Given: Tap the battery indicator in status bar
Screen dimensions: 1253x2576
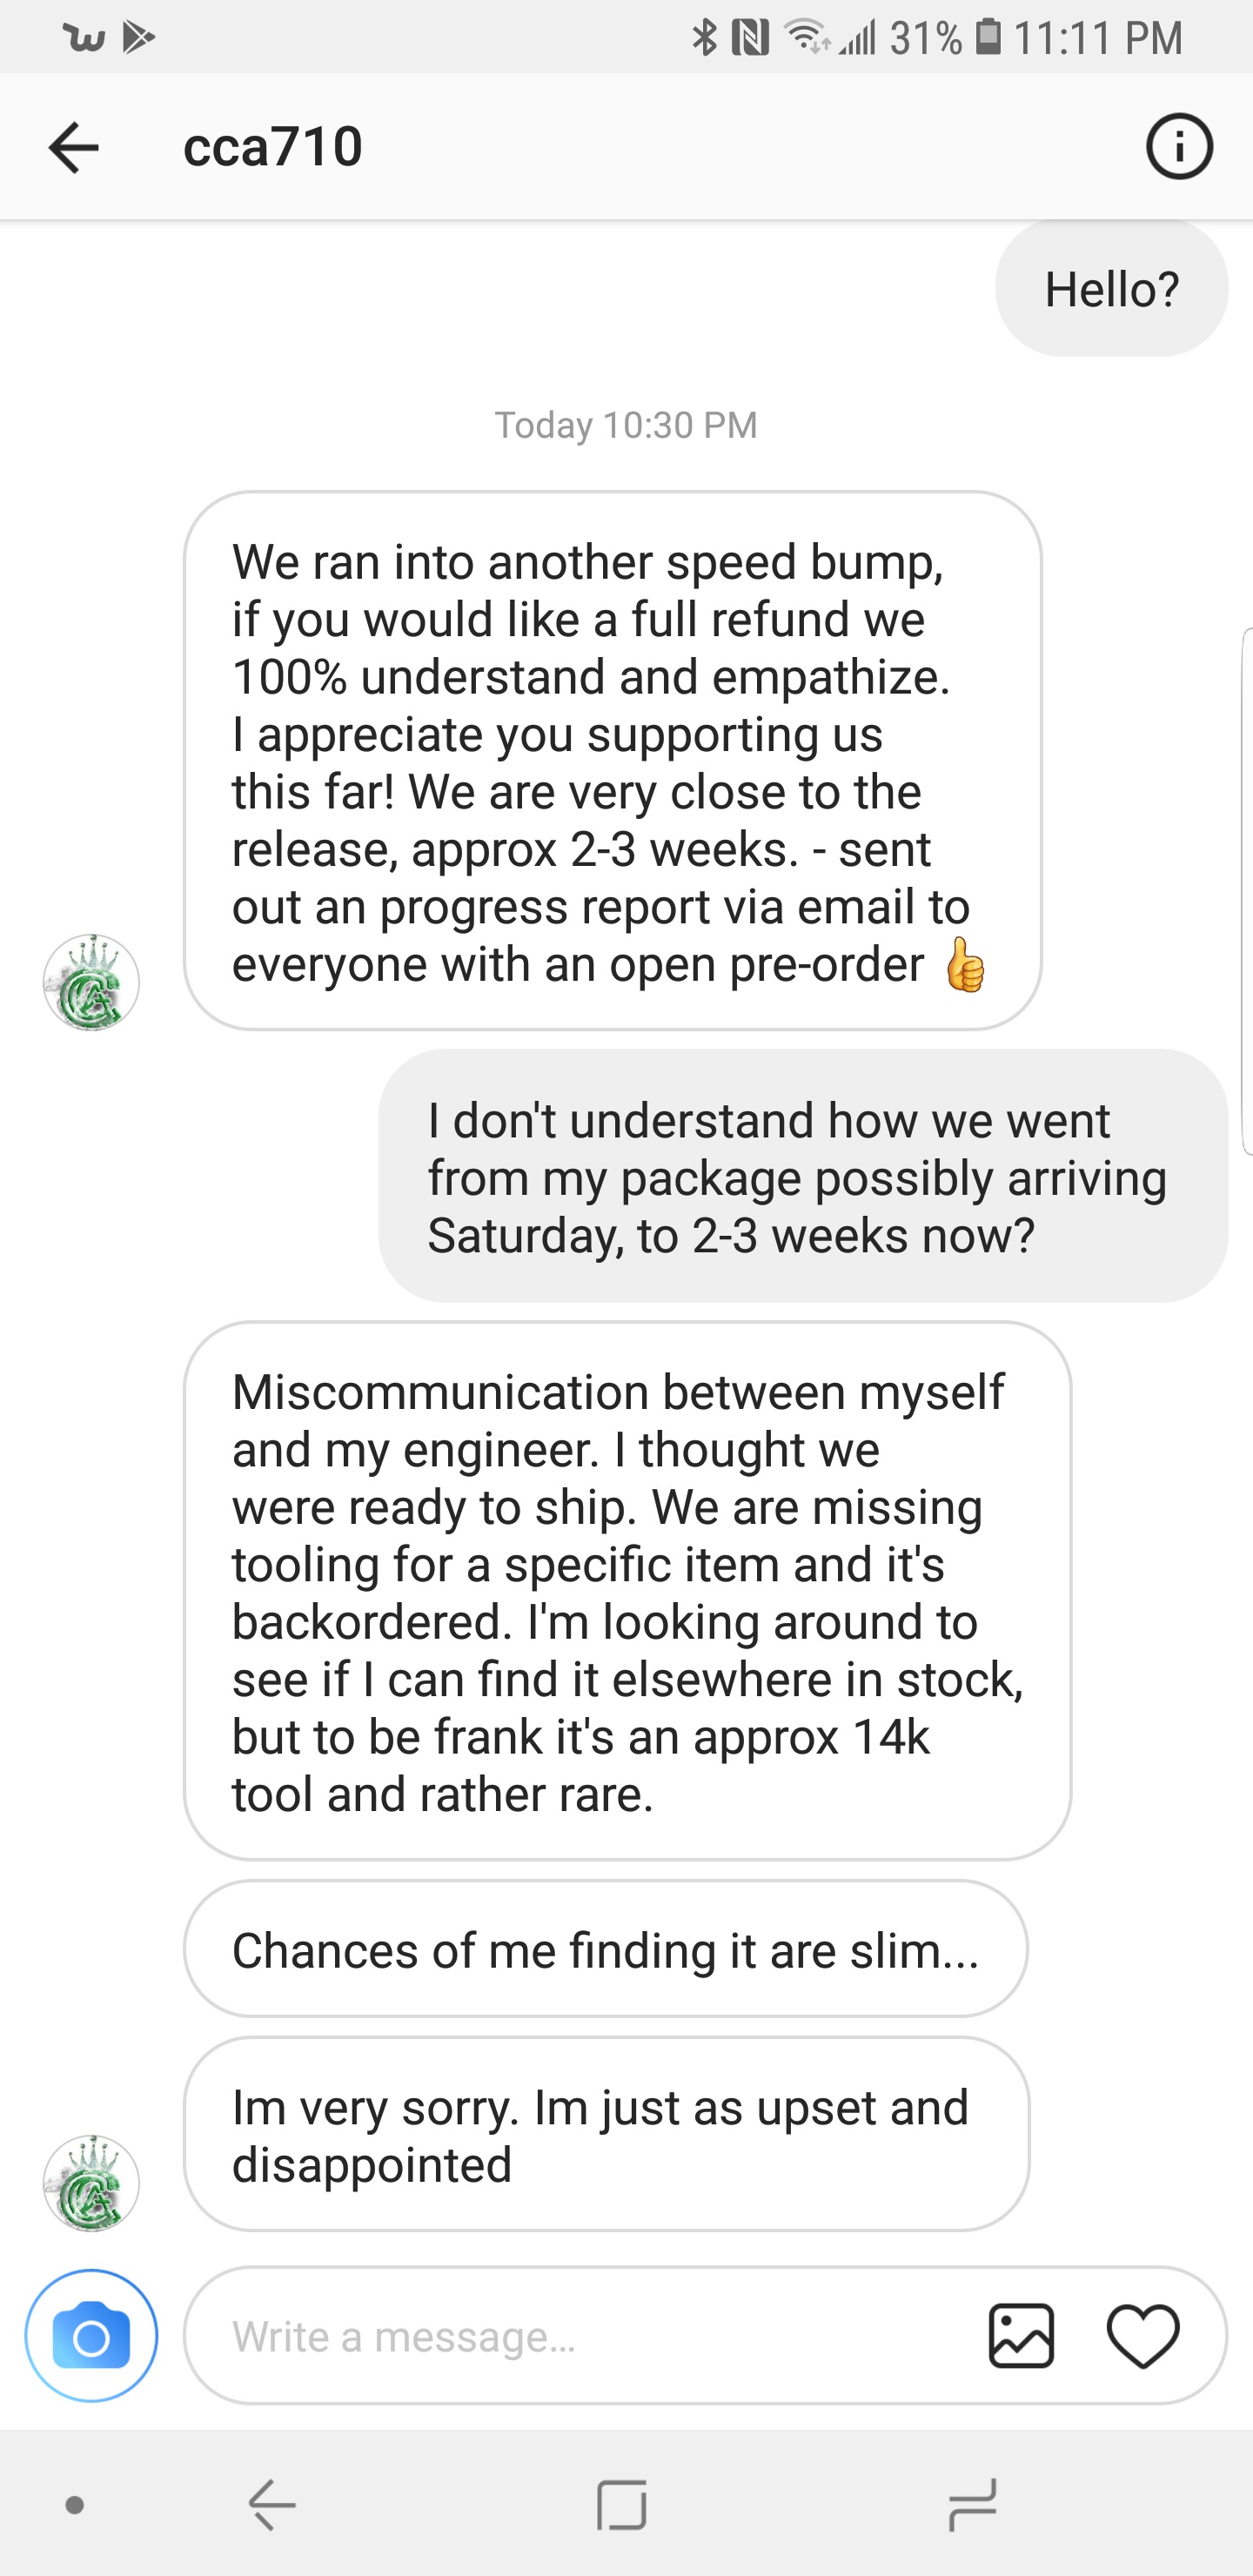Looking at the screenshot, I should coord(987,37).
